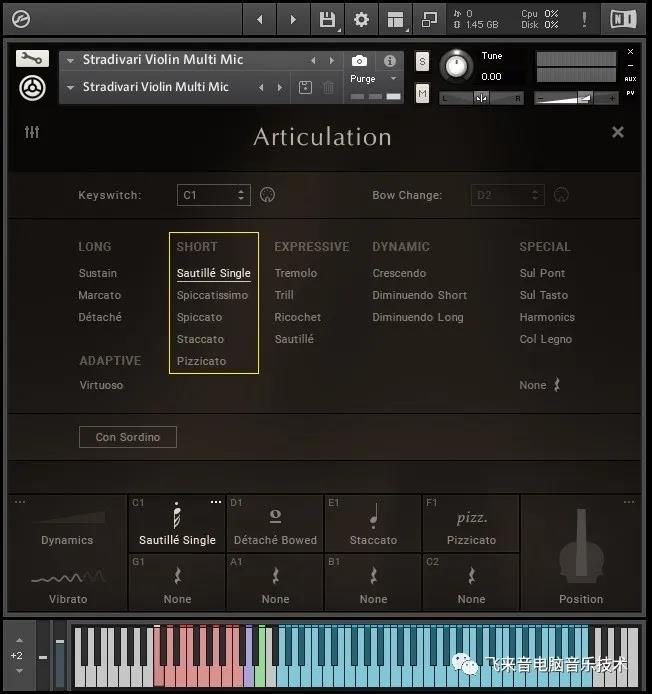Screen dimensions: 652x694
Task: Select the empty G1 None slot
Action: (x=177, y=582)
